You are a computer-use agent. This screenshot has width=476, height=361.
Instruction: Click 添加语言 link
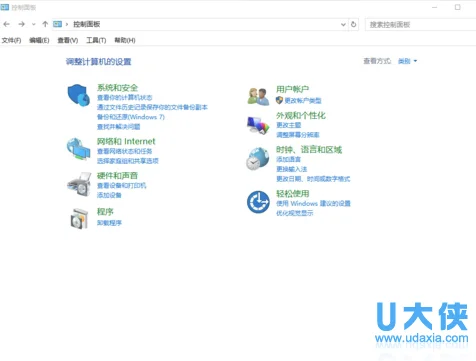point(289,159)
